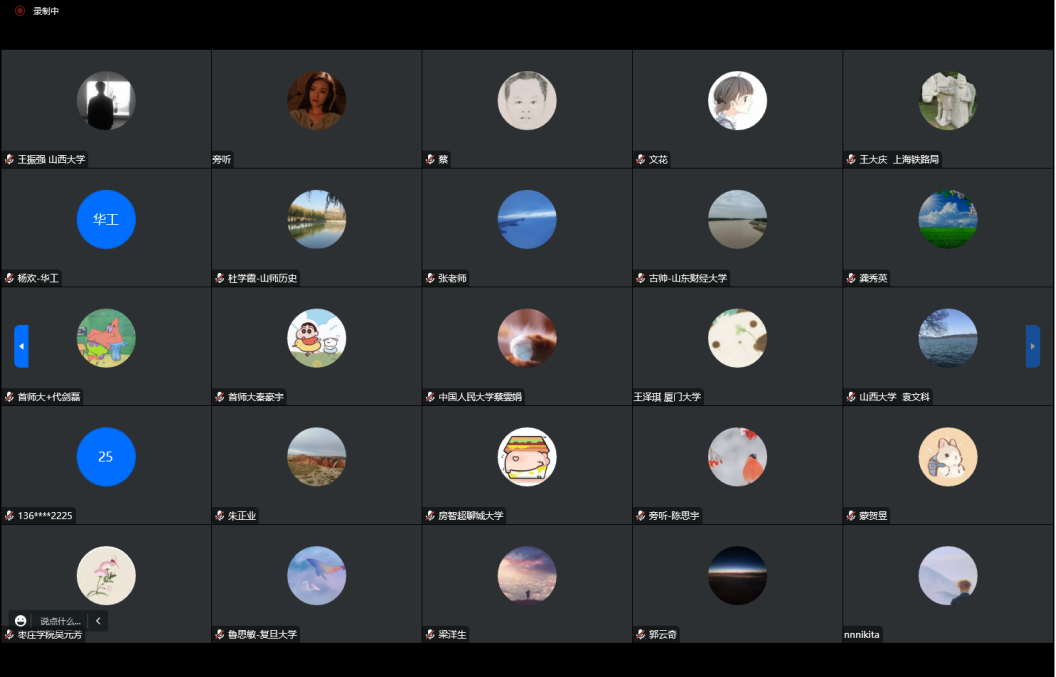Viewport: 1056px width, 677px height.
Task: Click muted mic icon next to 文花
Action: 640,159
